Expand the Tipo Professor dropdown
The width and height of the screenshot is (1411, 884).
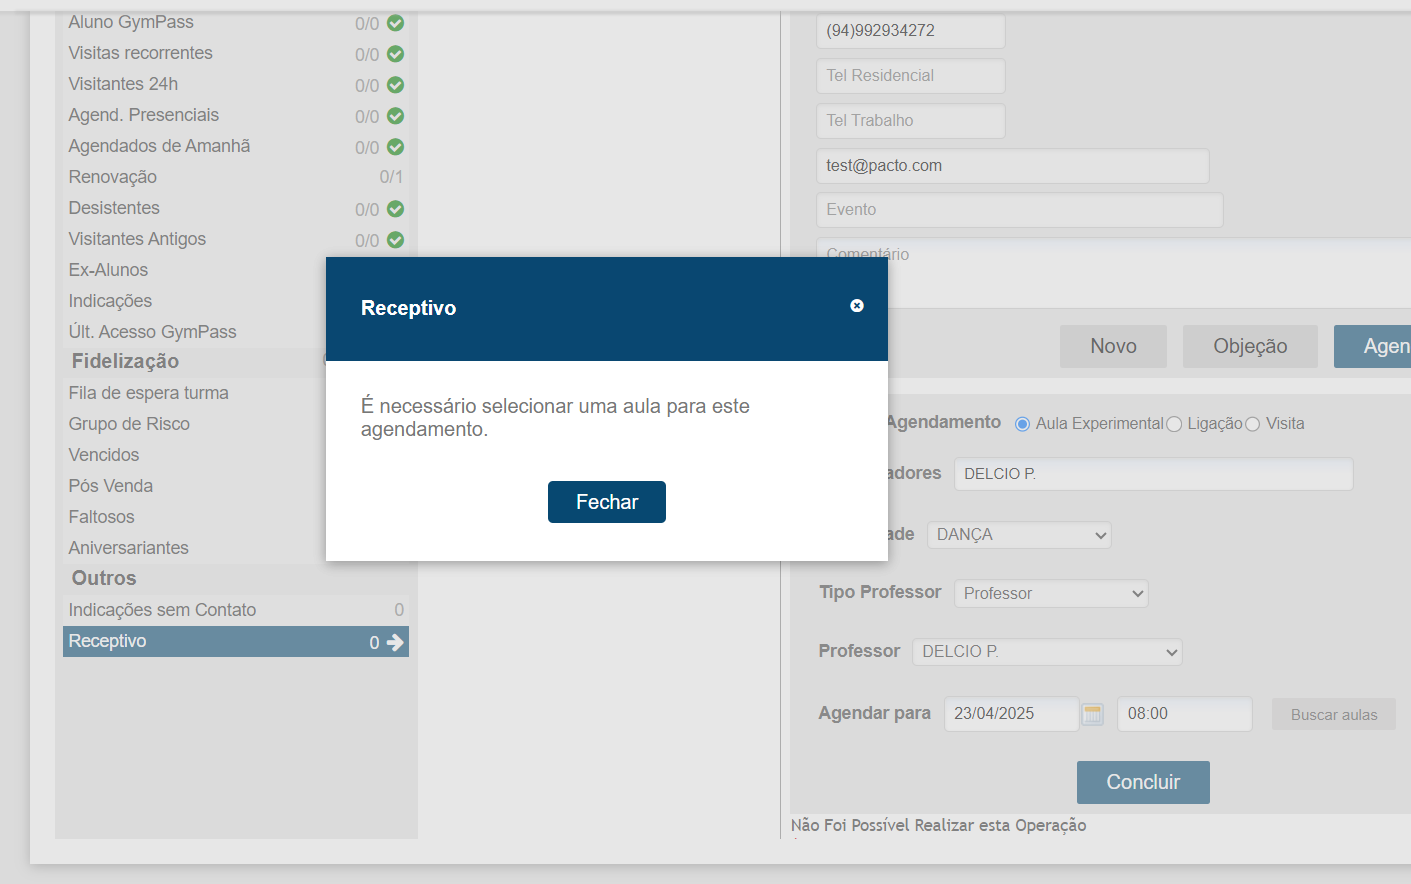coord(1050,594)
